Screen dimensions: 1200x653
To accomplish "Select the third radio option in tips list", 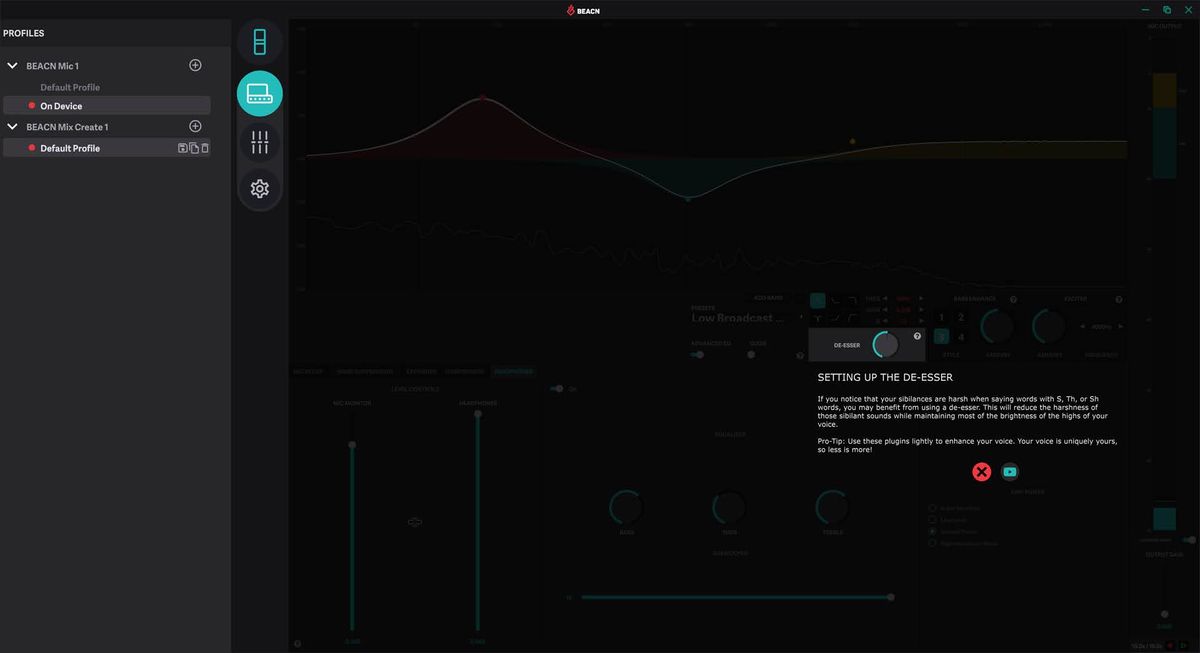I will 932,531.
